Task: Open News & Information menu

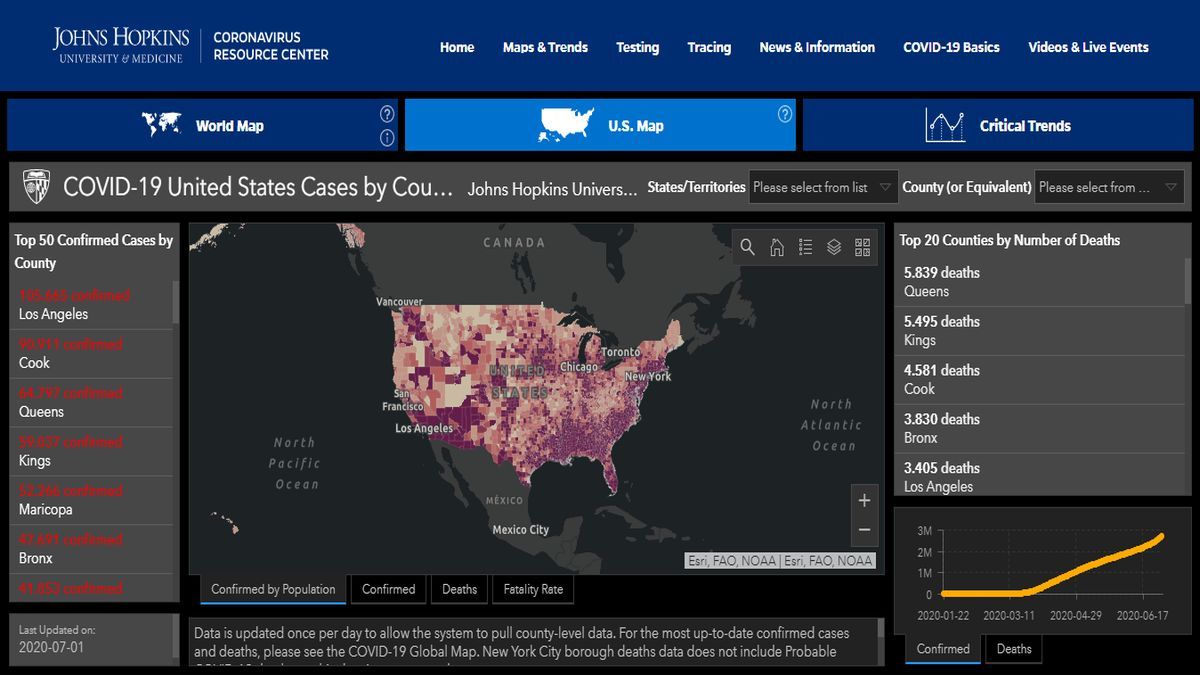Action: [x=817, y=47]
